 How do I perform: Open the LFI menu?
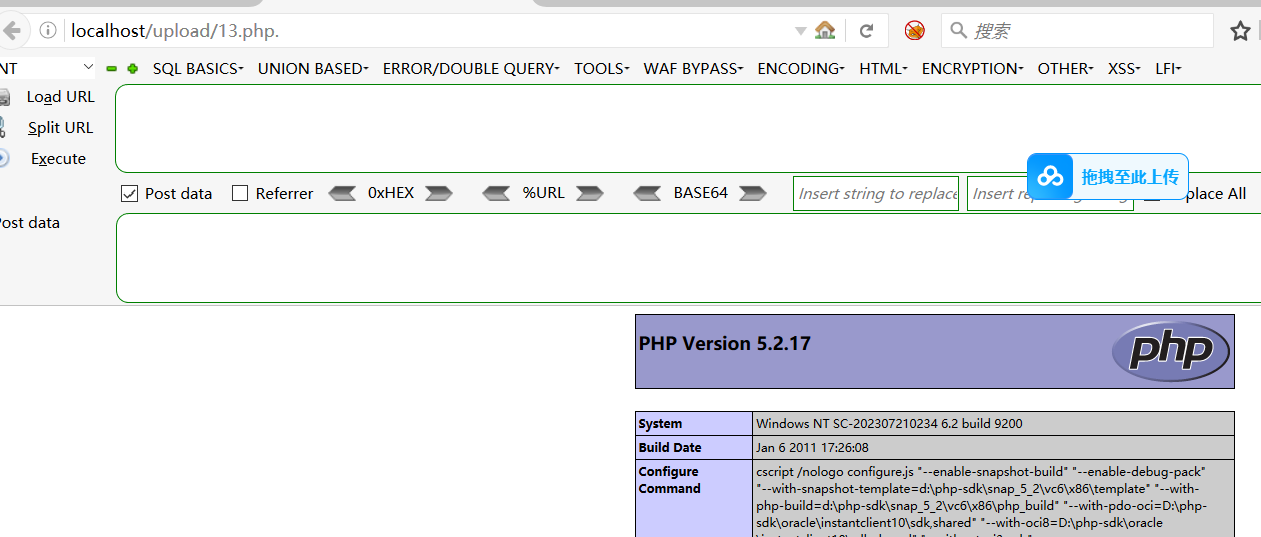coord(1168,69)
